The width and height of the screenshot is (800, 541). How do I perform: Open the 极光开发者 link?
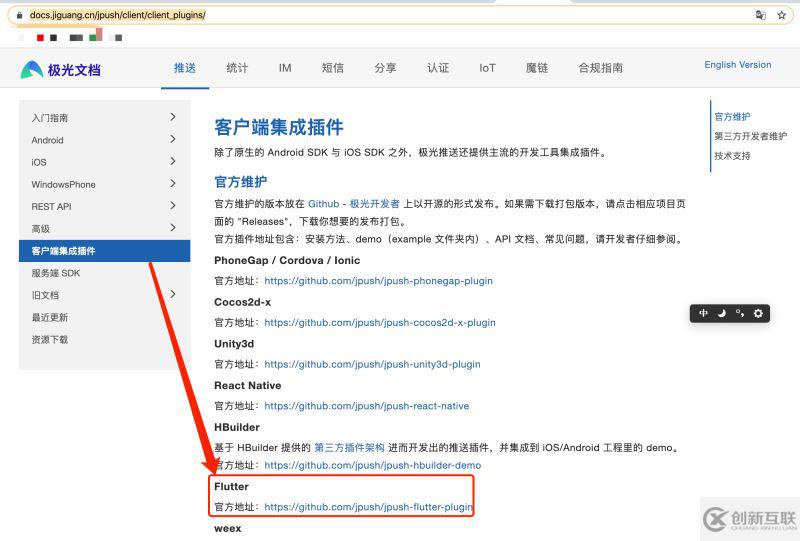[374, 204]
